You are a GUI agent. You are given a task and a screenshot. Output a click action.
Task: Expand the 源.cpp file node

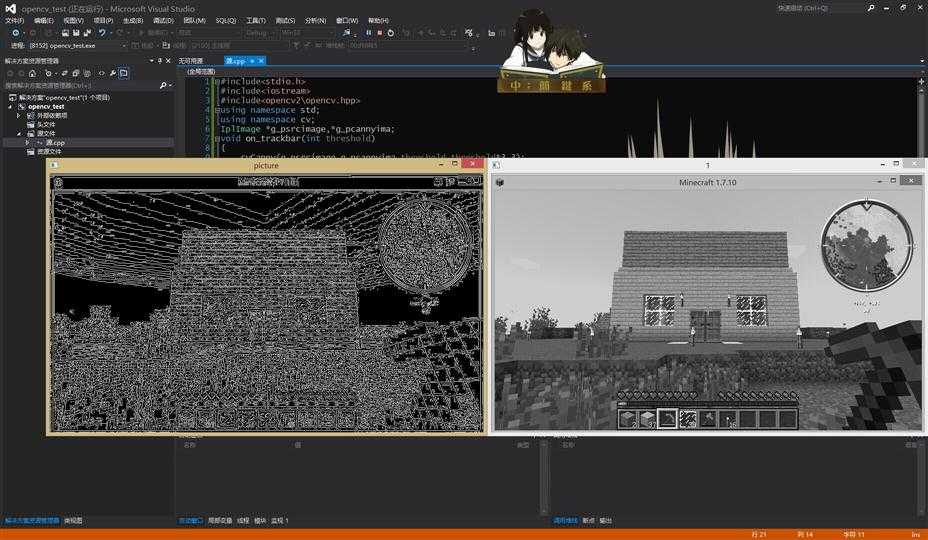coord(27,143)
